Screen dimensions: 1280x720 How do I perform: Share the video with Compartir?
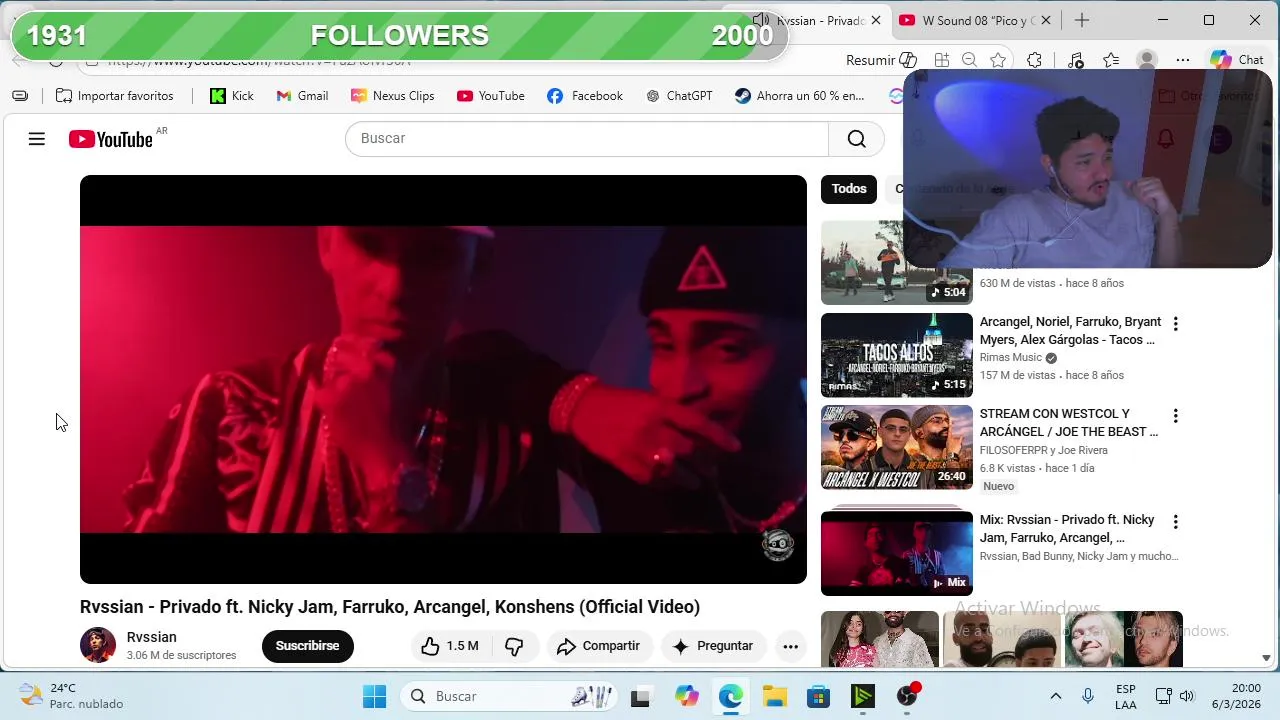(598, 646)
